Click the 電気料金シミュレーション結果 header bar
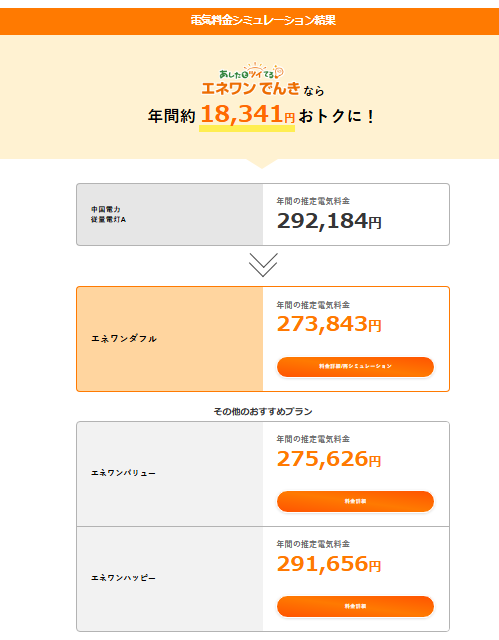This screenshot has height=640, width=499. pyautogui.click(x=249, y=21)
